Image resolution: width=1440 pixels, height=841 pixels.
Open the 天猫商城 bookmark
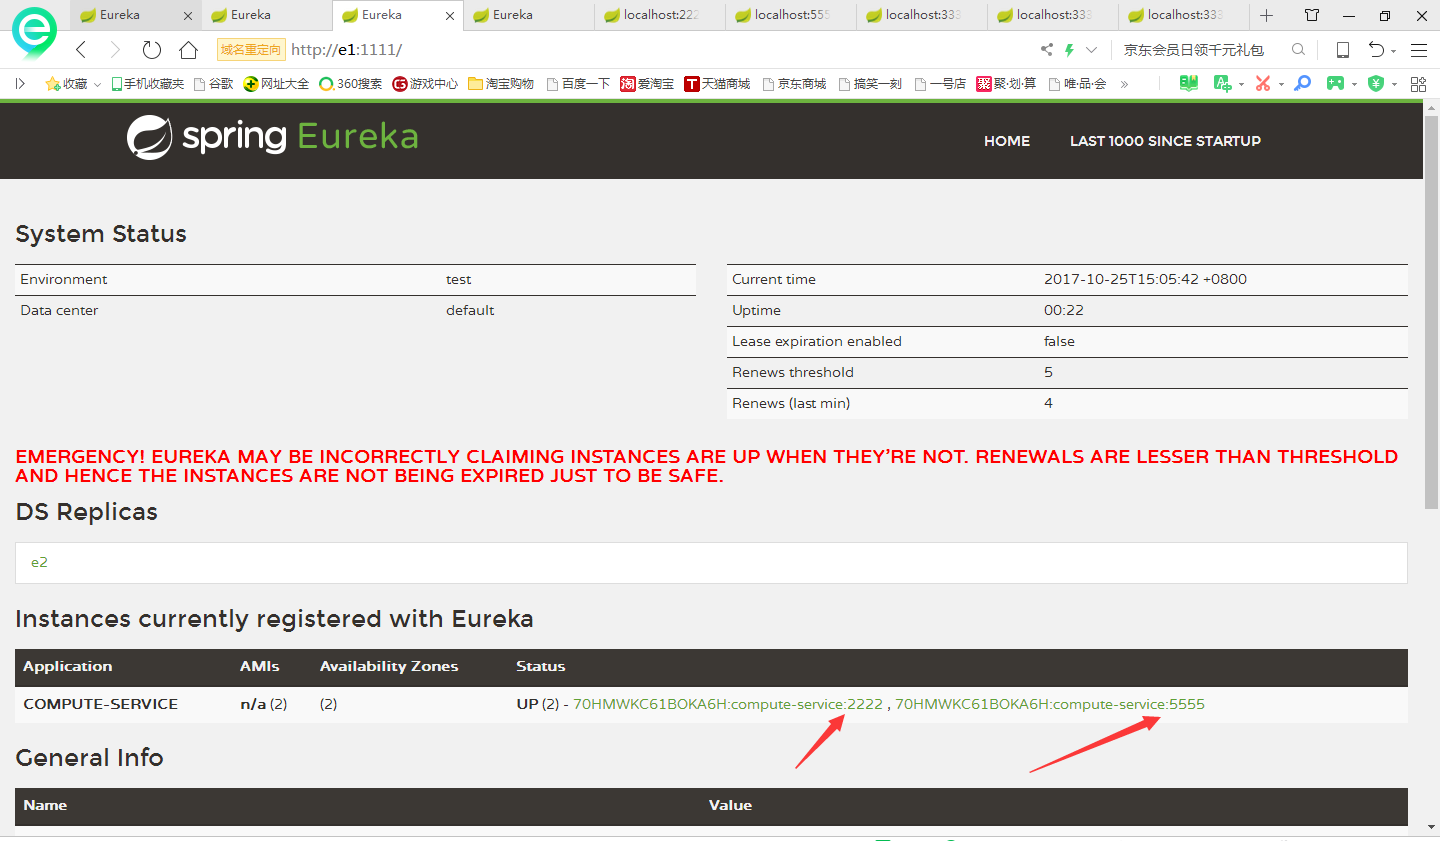click(717, 84)
